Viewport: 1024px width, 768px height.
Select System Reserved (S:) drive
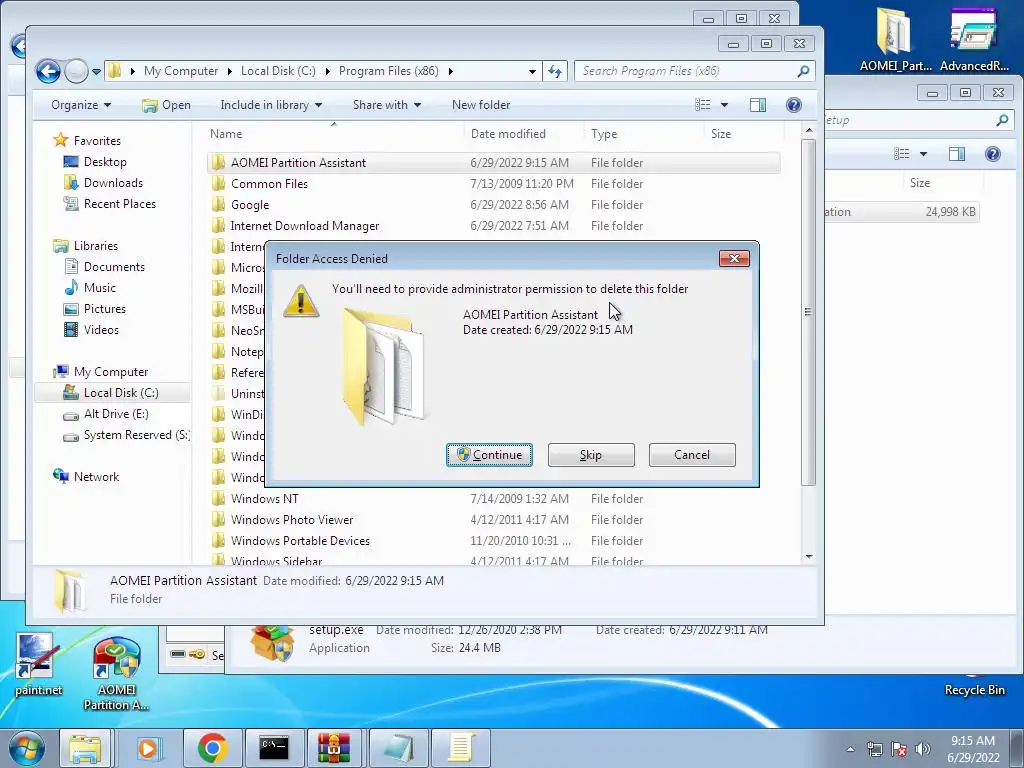(x=136, y=435)
